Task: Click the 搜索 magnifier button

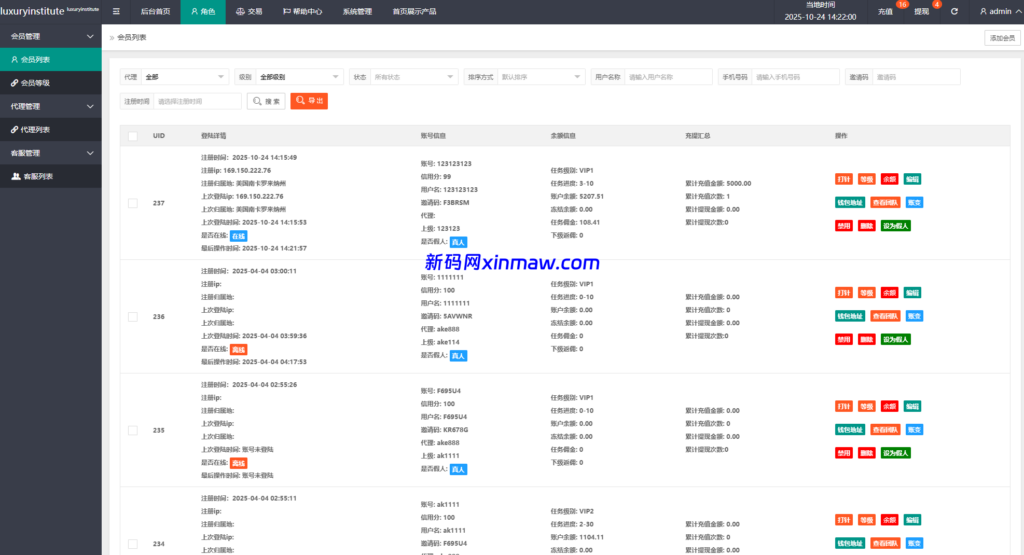Action: coord(266,101)
